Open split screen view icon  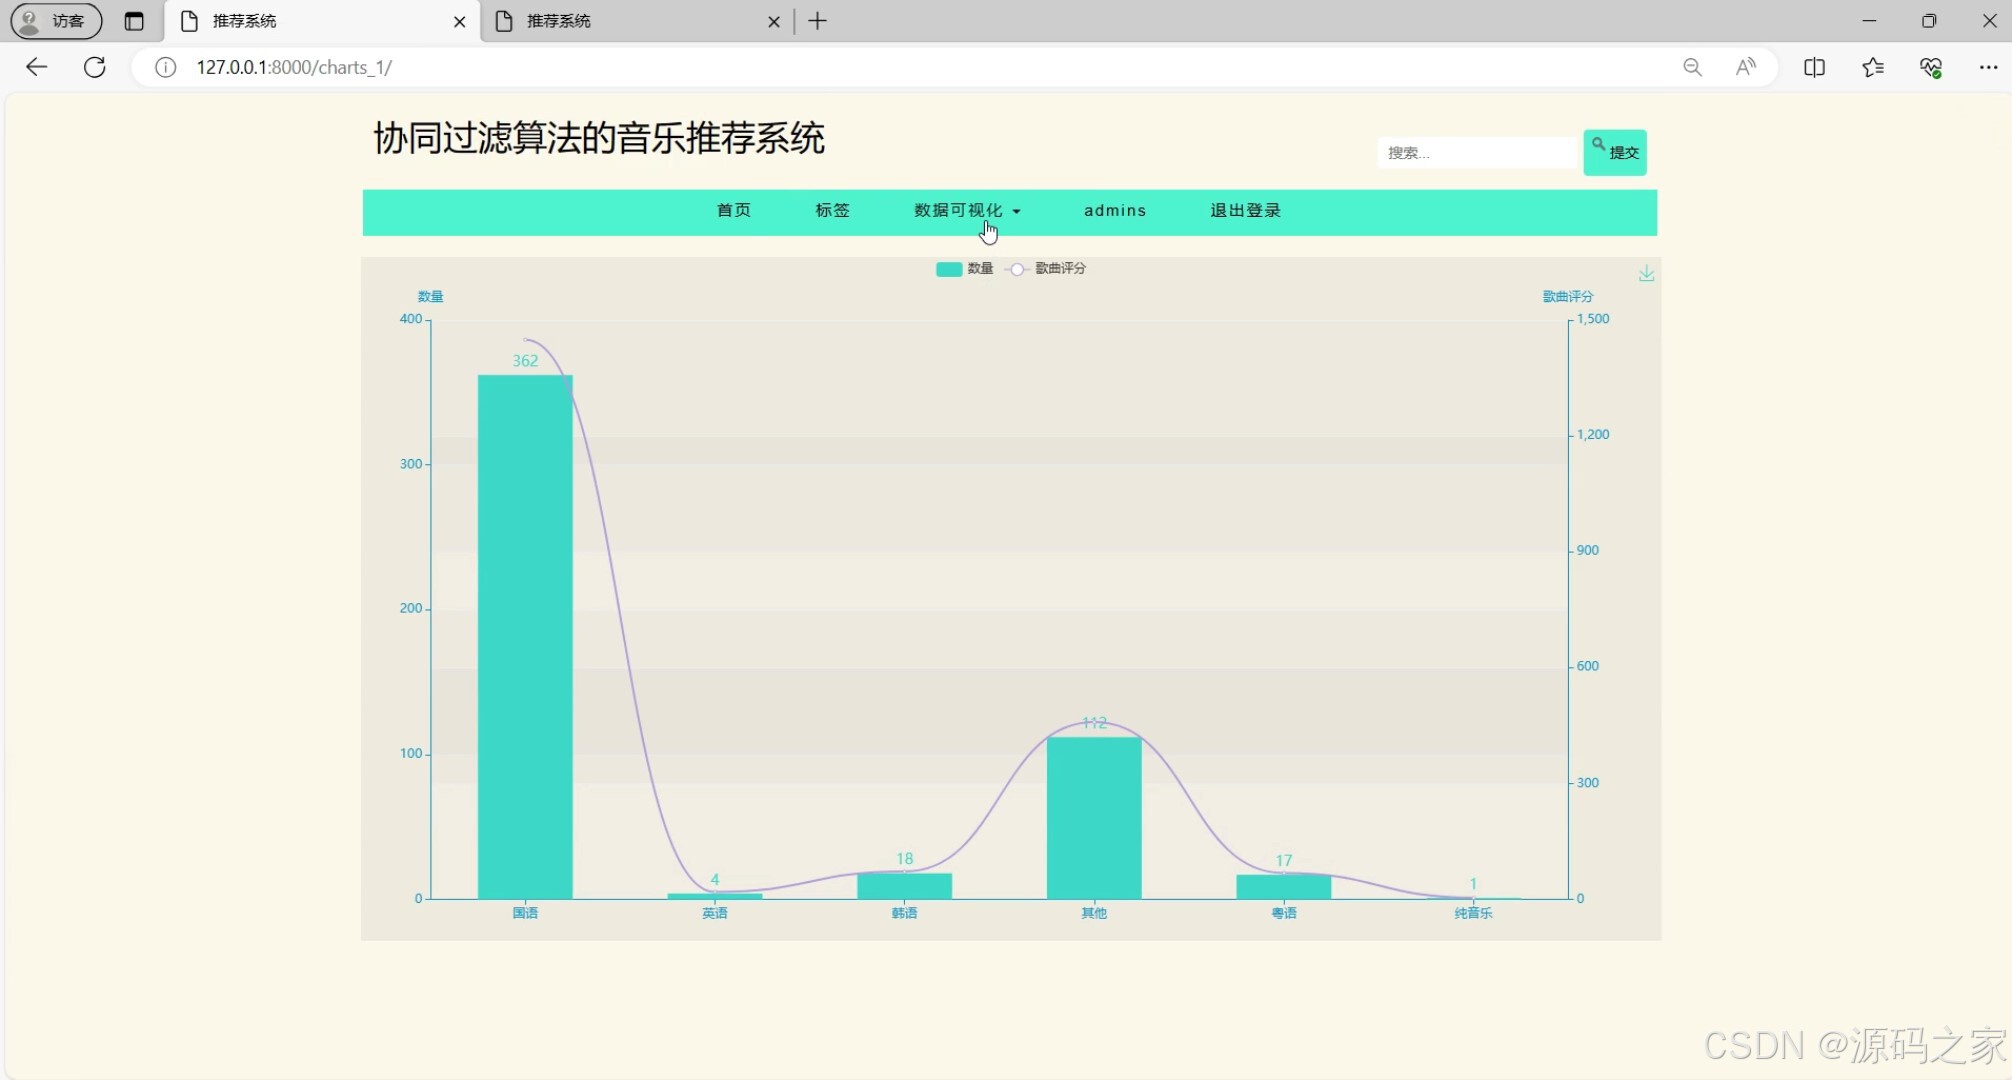1814,67
